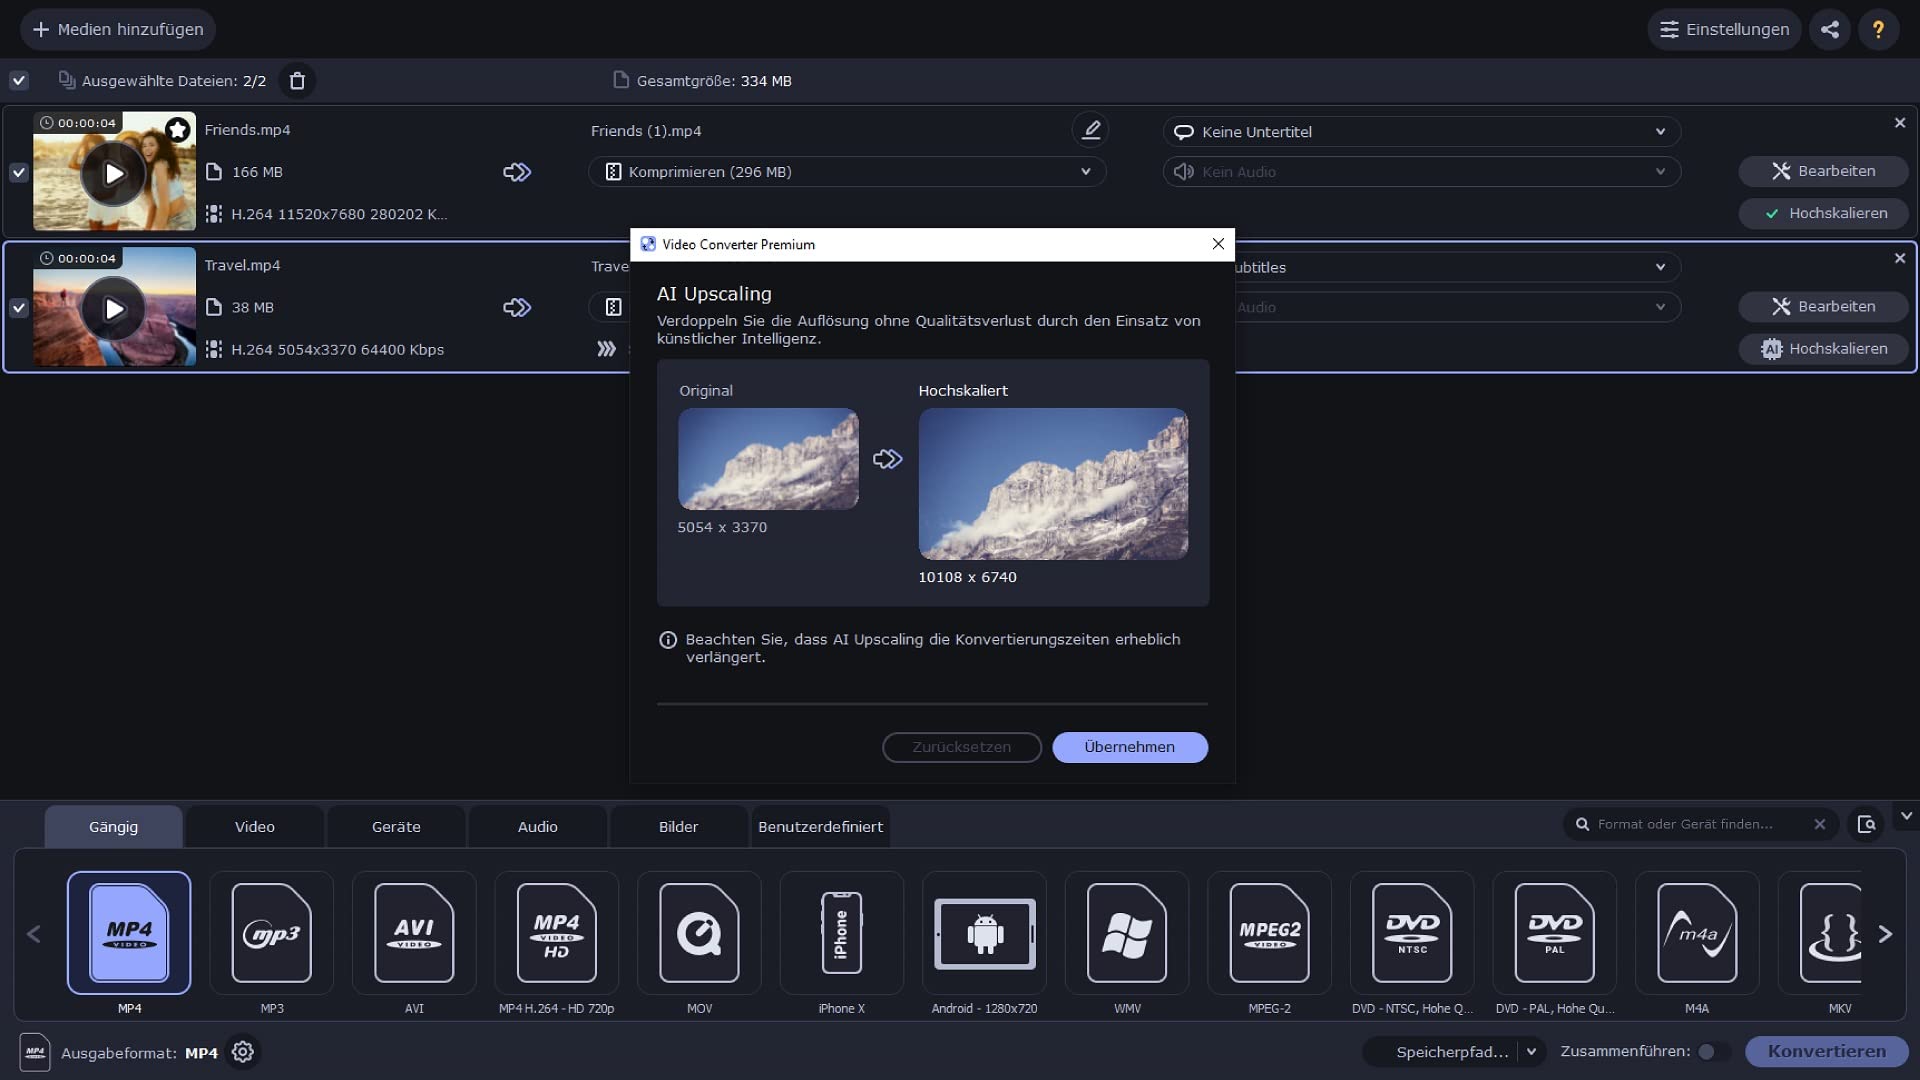This screenshot has height=1080, width=1920.
Task: Click the format search input field
Action: pyautogui.click(x=1700, y=824)
